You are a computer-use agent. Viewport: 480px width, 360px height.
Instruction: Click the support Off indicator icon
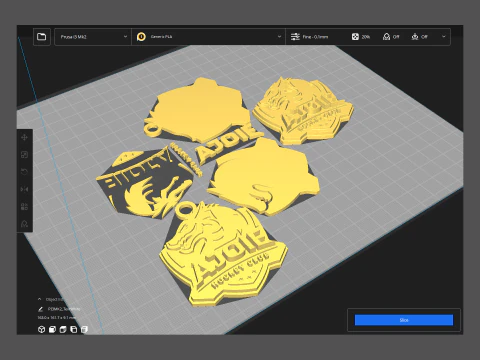386,37
